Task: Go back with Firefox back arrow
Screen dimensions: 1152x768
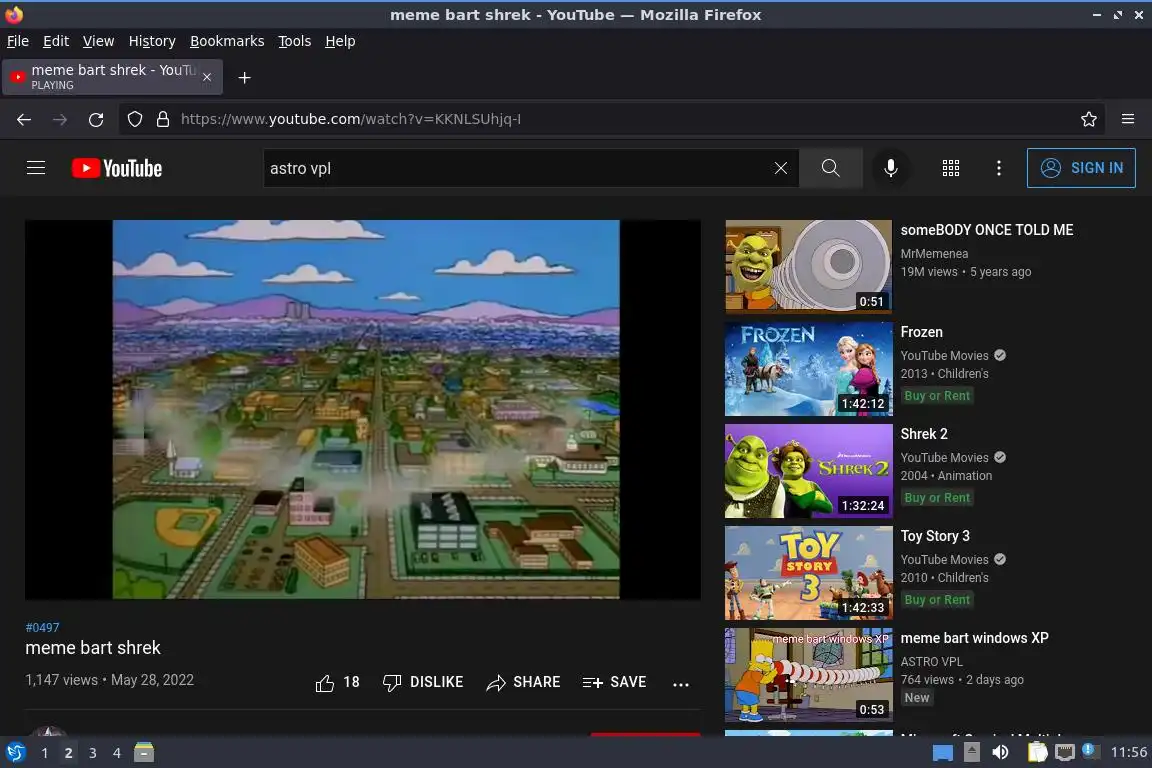Action: (x=24, y=119)
